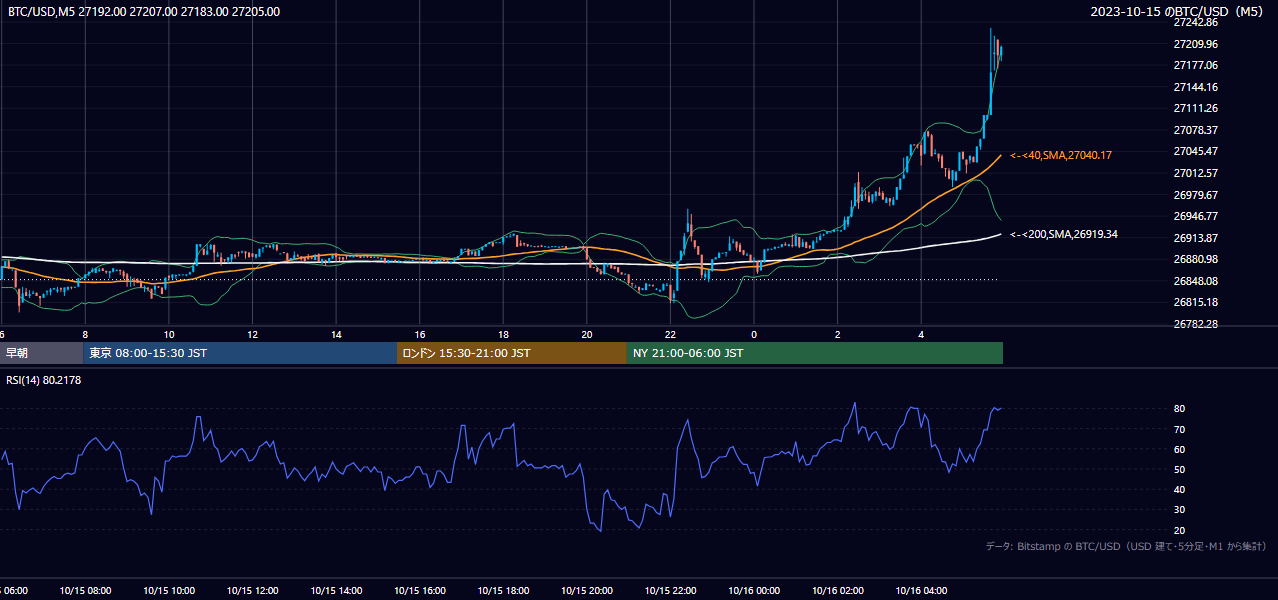
Task: Select RSI scale value 80
Action: click(1179, 409)
